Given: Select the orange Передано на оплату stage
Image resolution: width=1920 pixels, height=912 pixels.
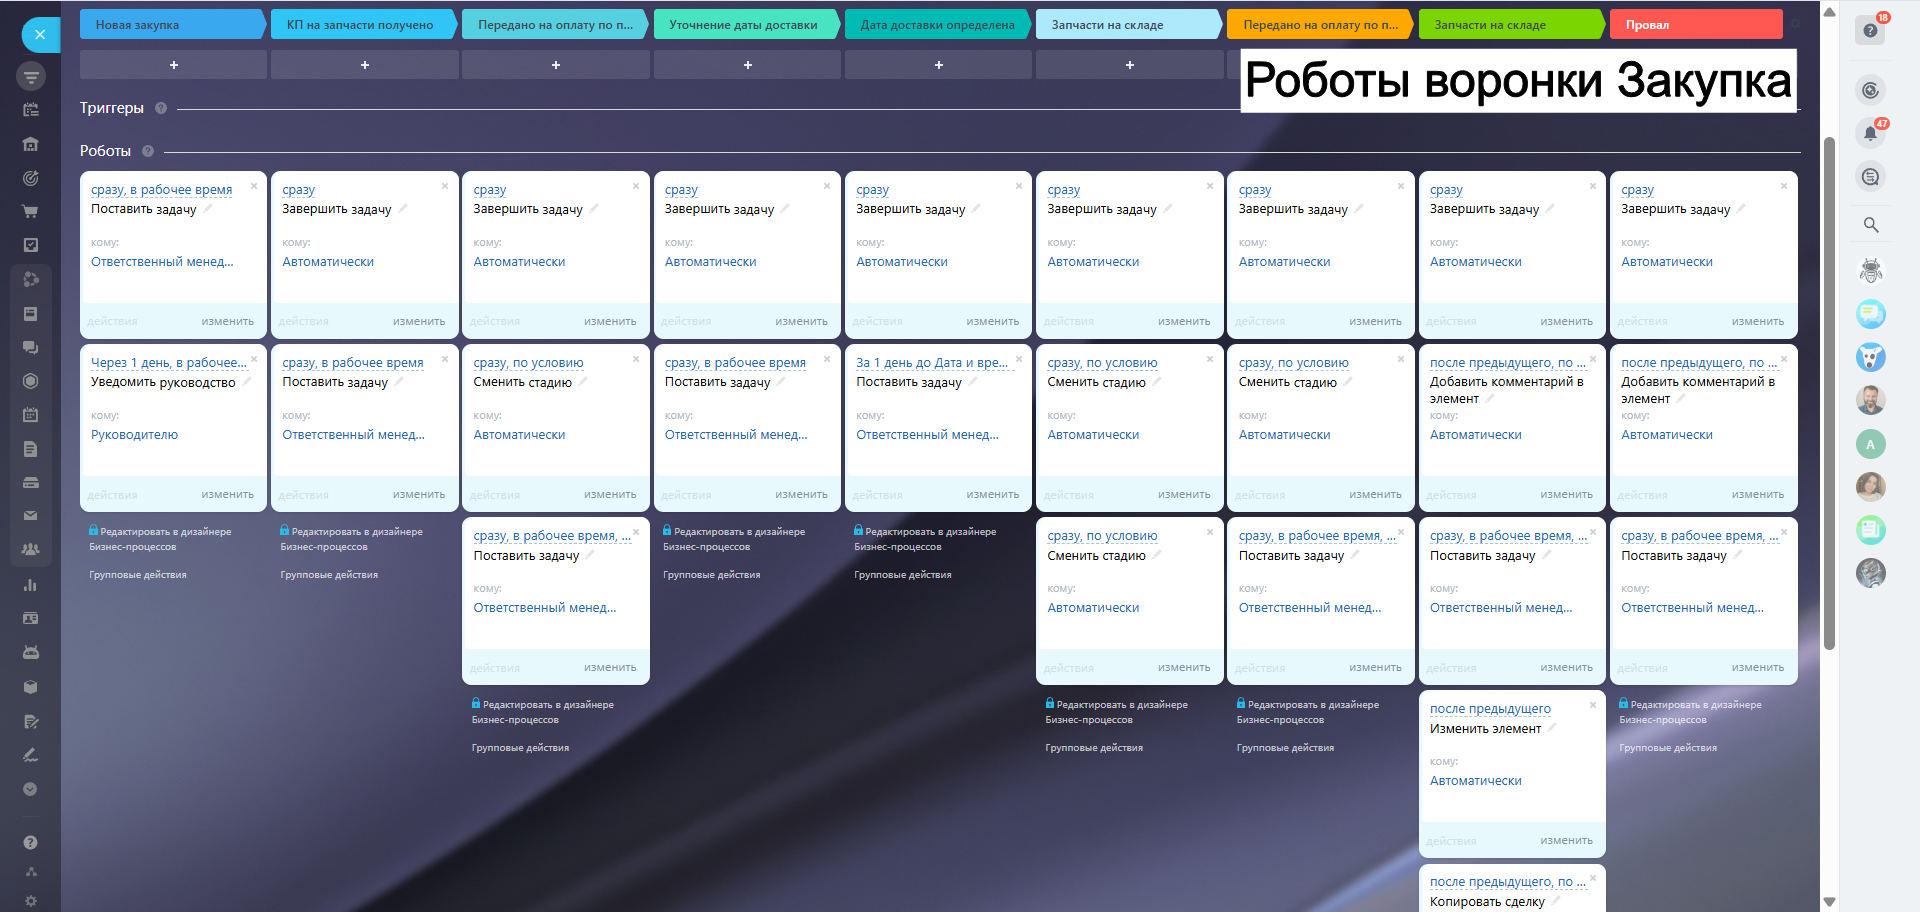Looking at the screenshot, I should [1320, 25].
